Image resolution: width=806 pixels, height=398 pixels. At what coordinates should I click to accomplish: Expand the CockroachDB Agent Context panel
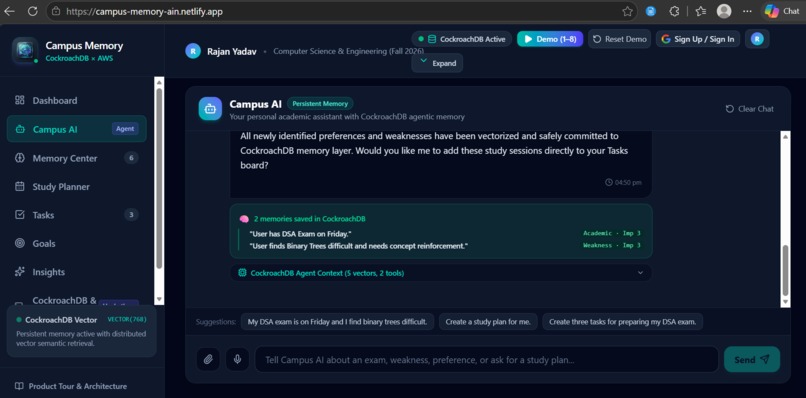[x=441, y=273]
